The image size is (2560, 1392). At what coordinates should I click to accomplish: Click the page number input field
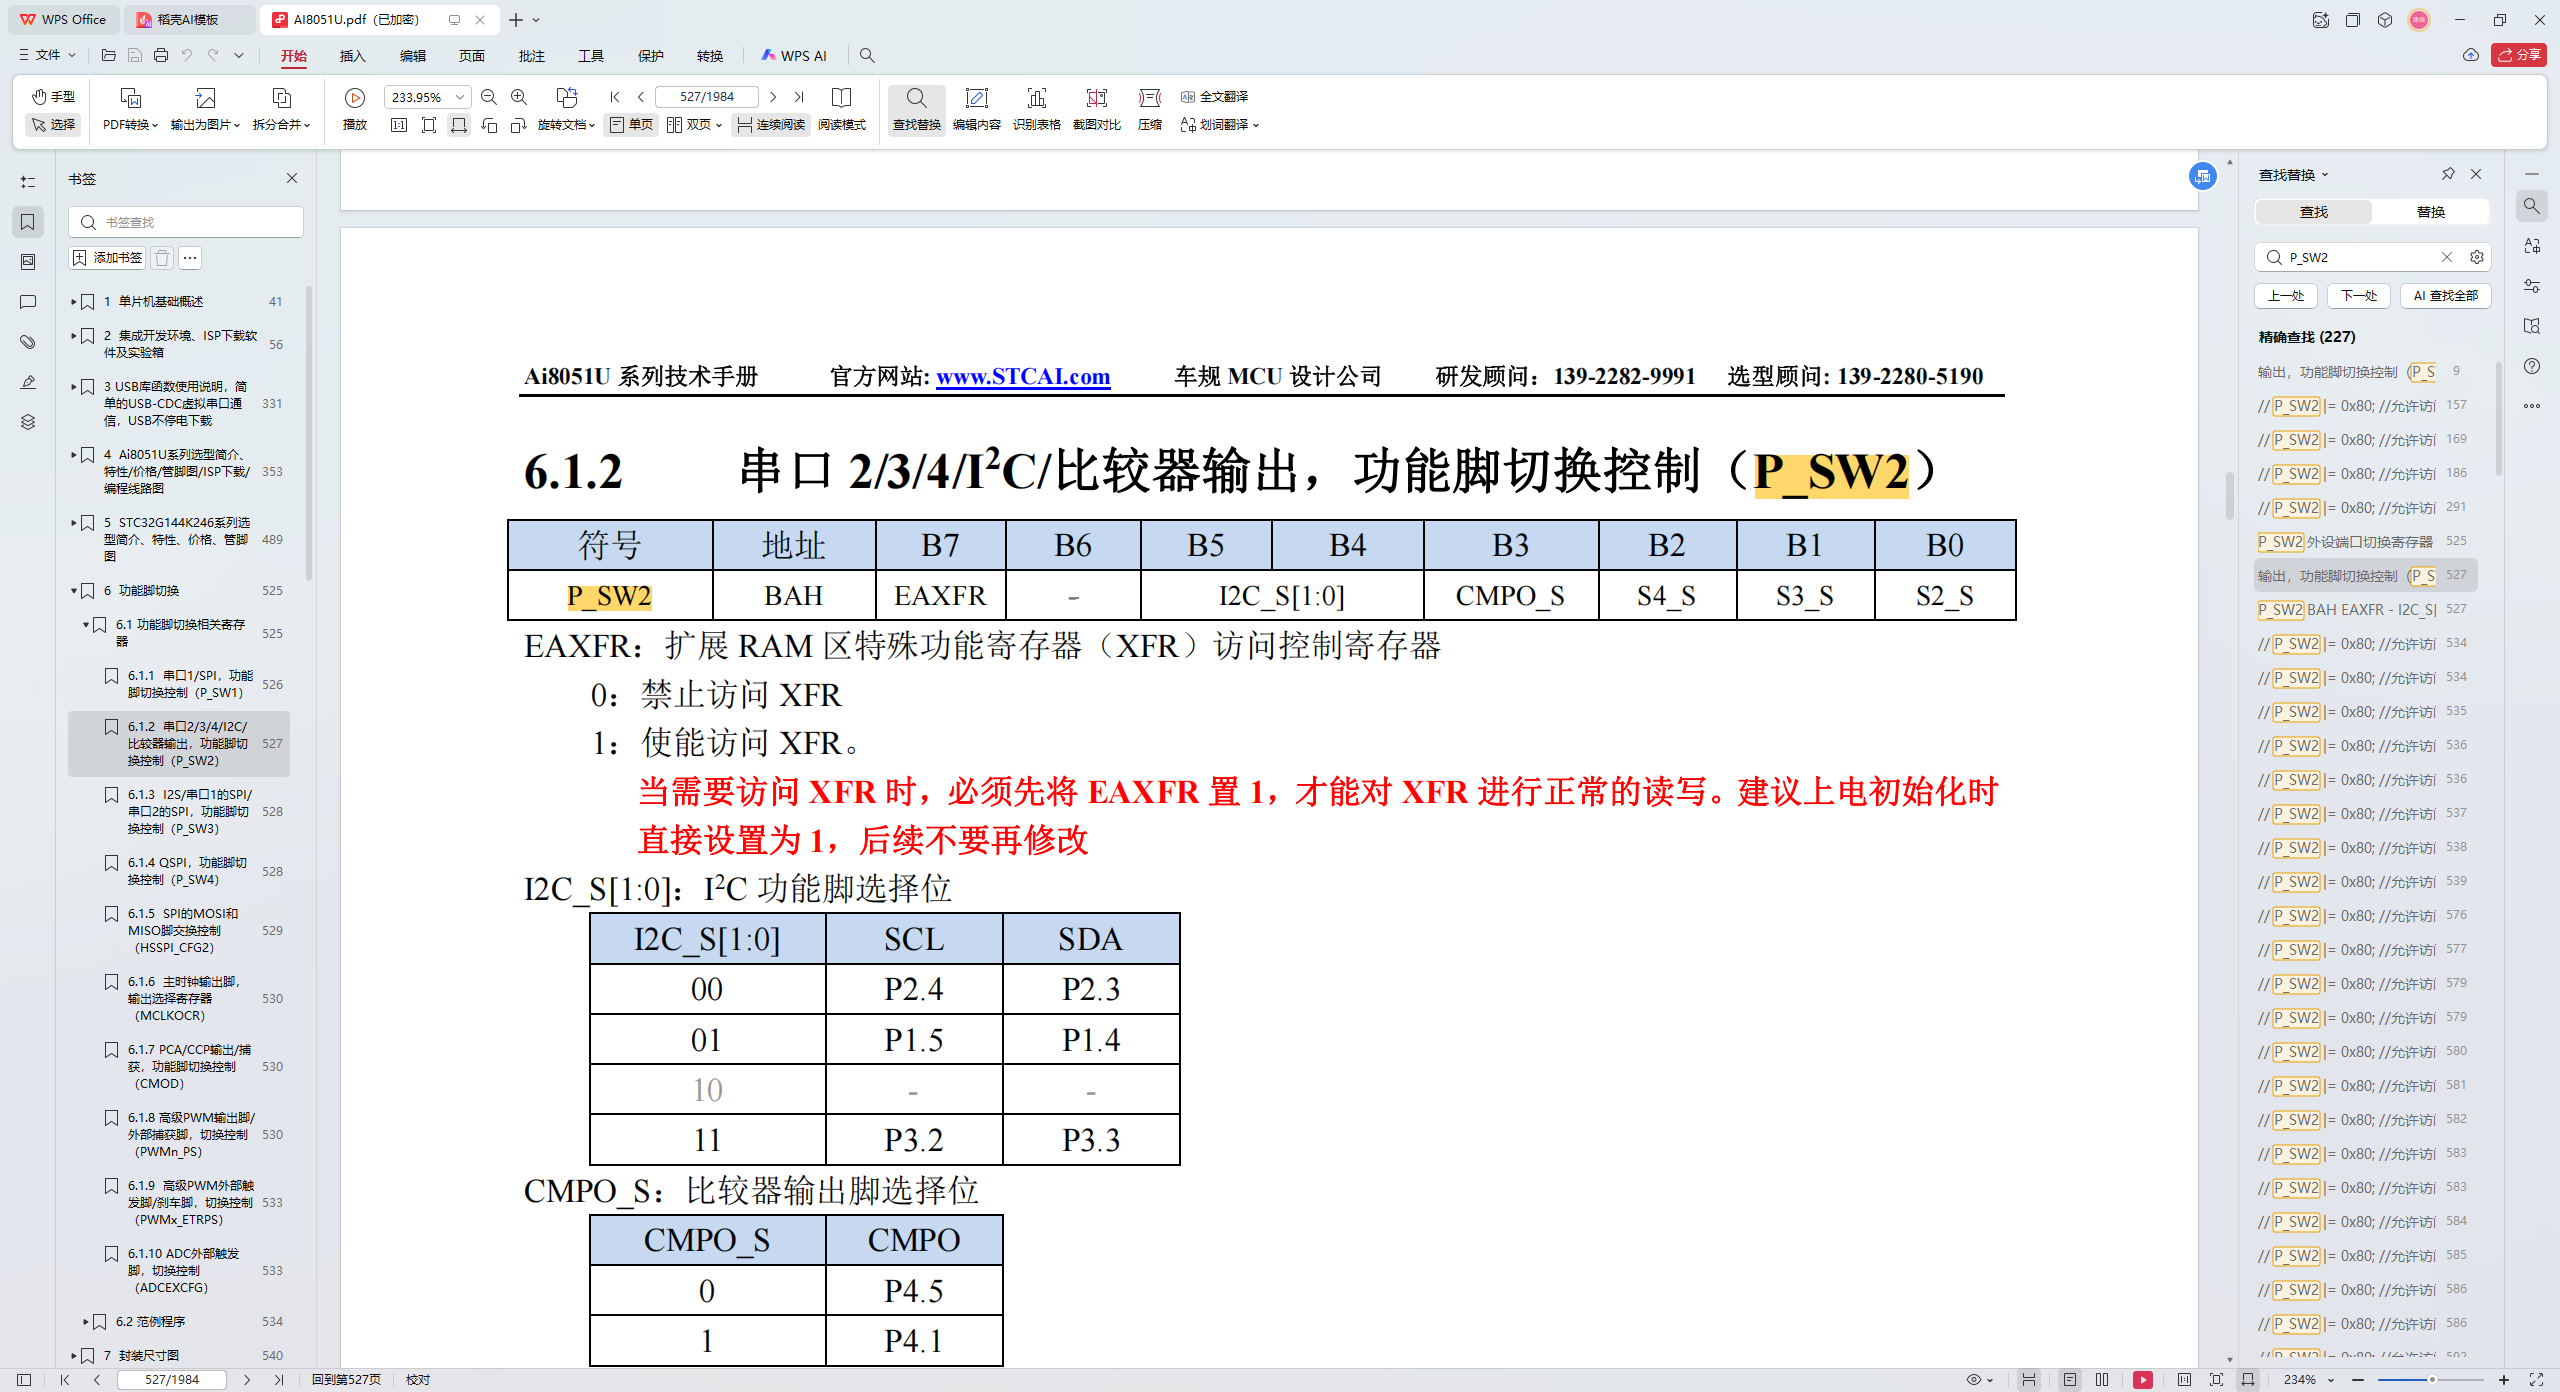coord(708,96)
